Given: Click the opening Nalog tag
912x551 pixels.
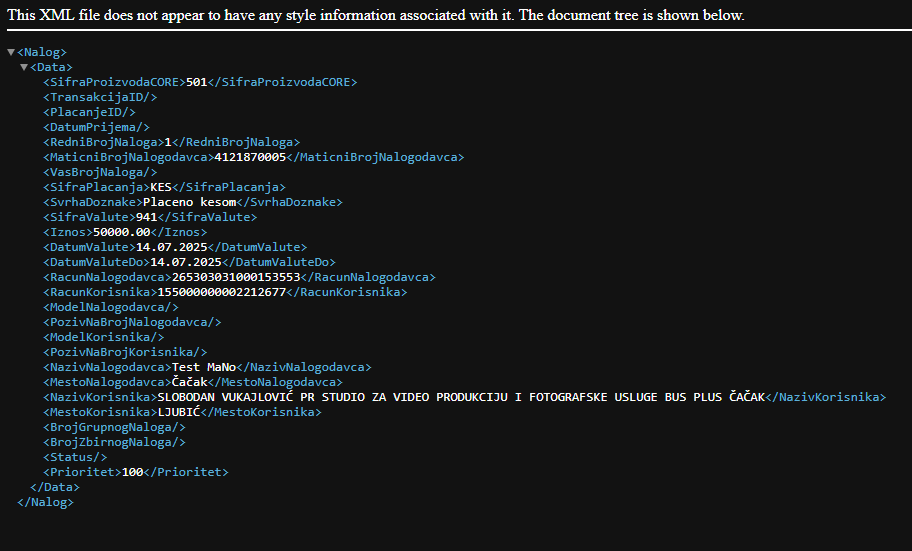Looking at the screenshot, I should pyautogui.click(x=42, y=52).
